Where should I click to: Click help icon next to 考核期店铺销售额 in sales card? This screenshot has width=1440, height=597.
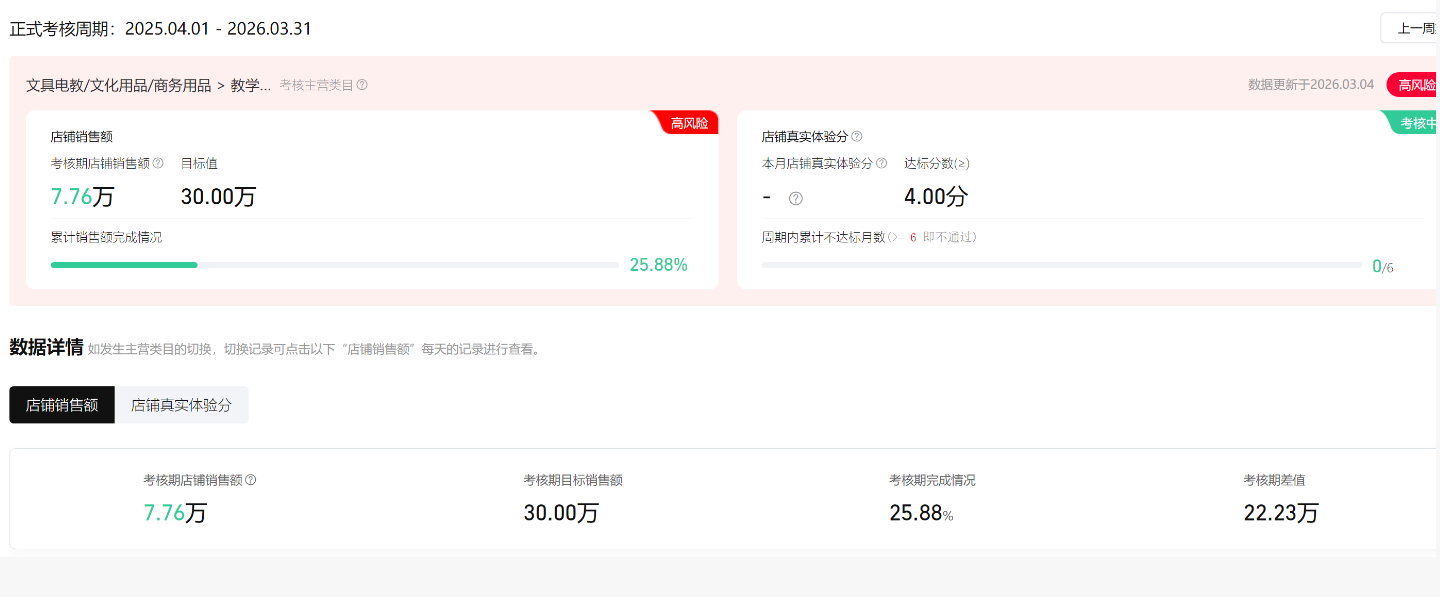[x=158, y=163]
